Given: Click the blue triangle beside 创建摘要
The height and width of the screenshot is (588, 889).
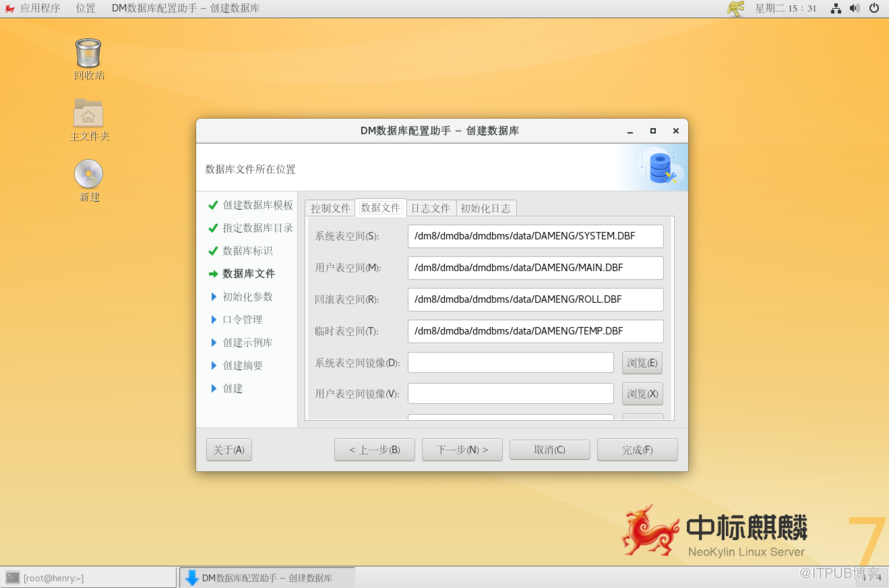Looking at the screenshot, I should (x=214, y=365).
